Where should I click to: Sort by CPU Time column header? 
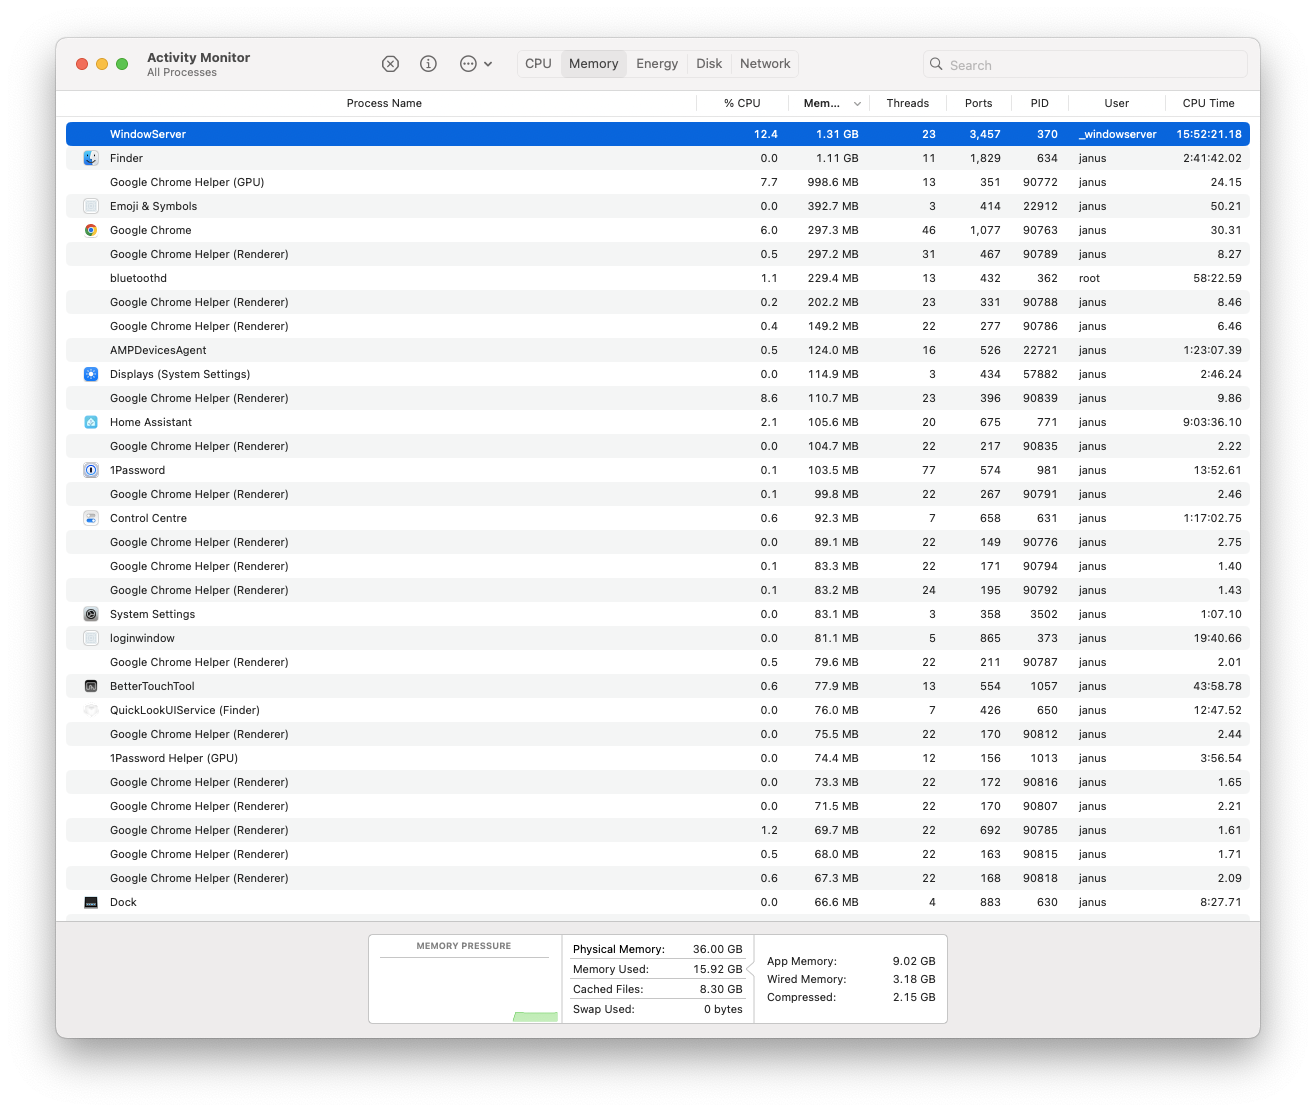(x=1208, y=104)
